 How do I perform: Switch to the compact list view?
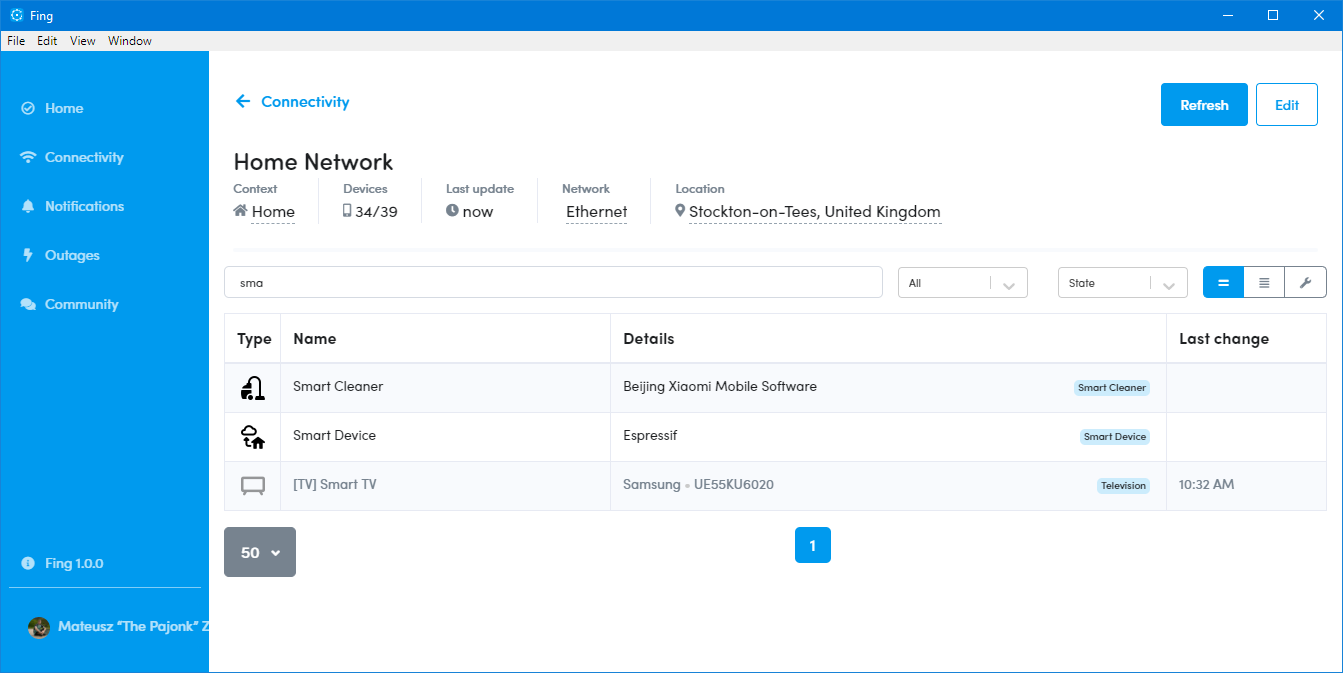1222,282
